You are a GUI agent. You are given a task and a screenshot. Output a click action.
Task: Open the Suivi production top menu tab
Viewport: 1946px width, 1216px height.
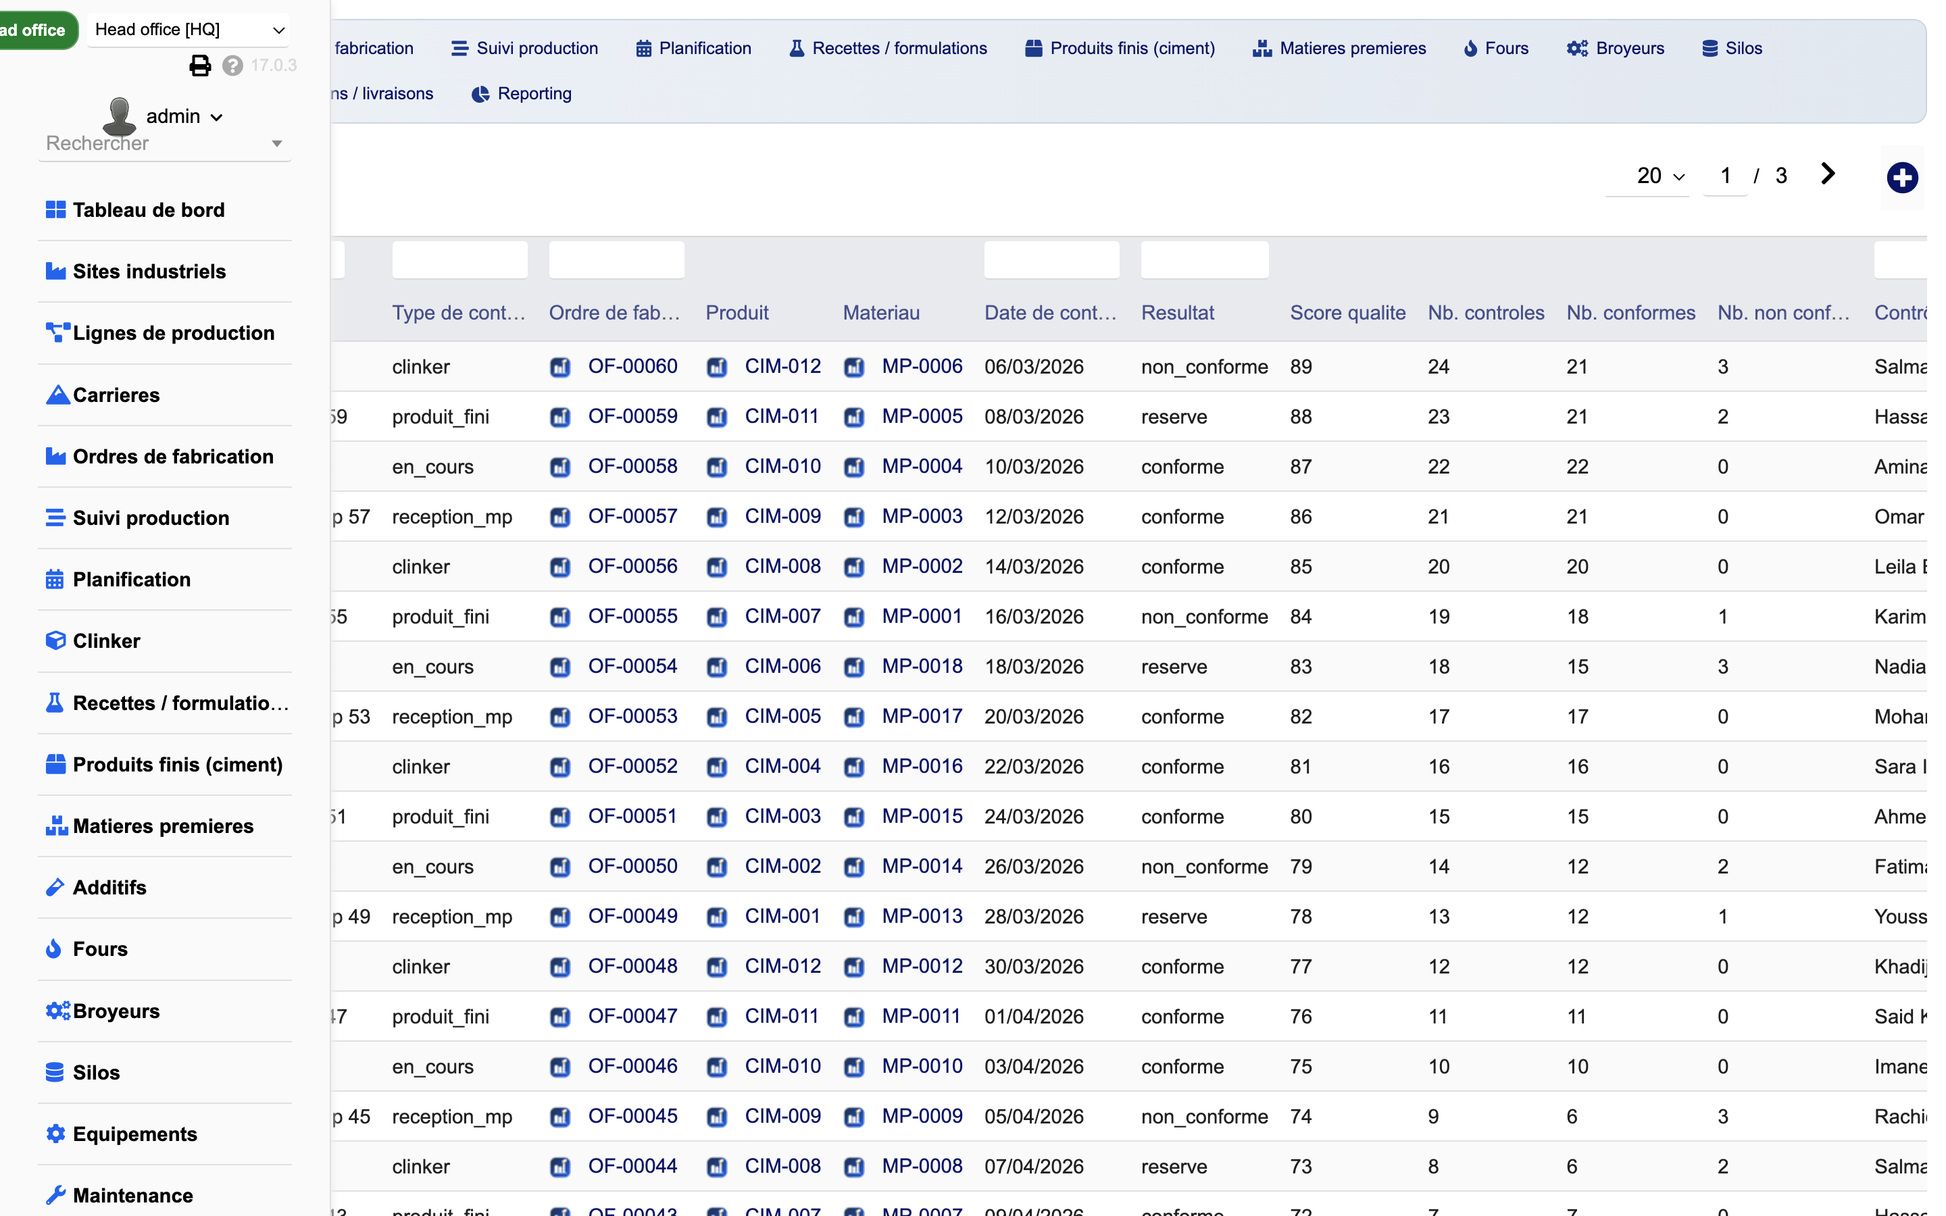pos(525,48)
